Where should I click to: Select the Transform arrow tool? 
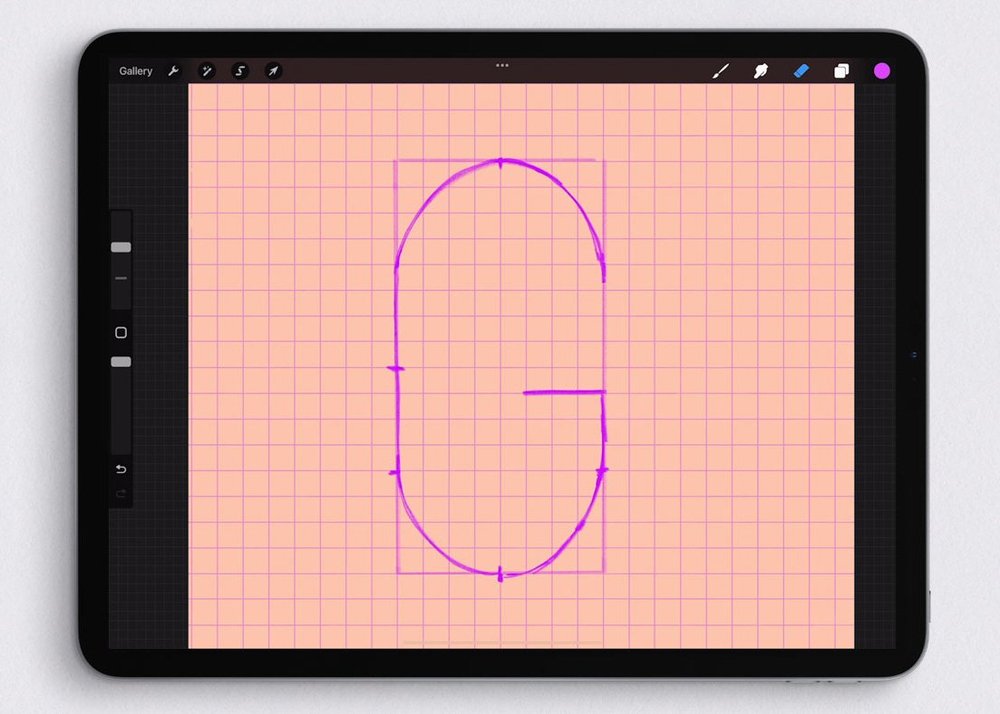(273, 71)
